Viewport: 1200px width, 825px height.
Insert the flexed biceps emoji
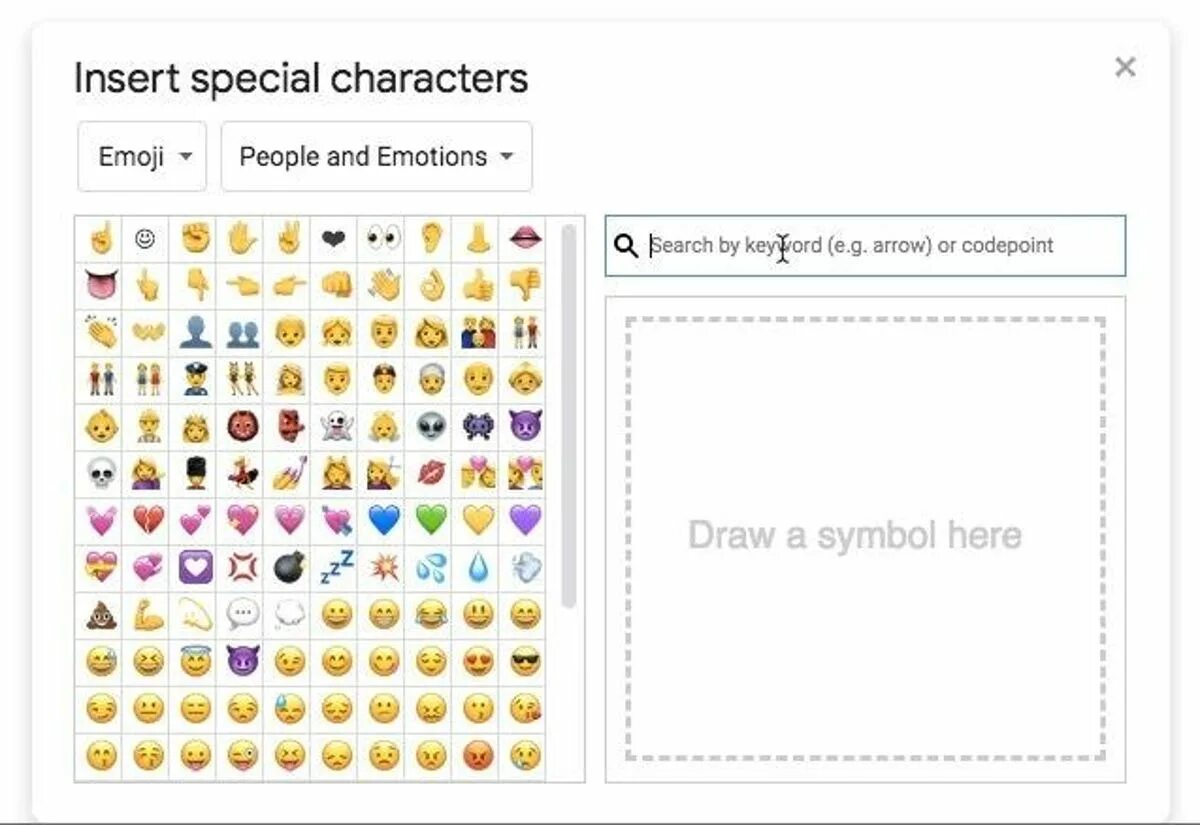tap(147, 615)
